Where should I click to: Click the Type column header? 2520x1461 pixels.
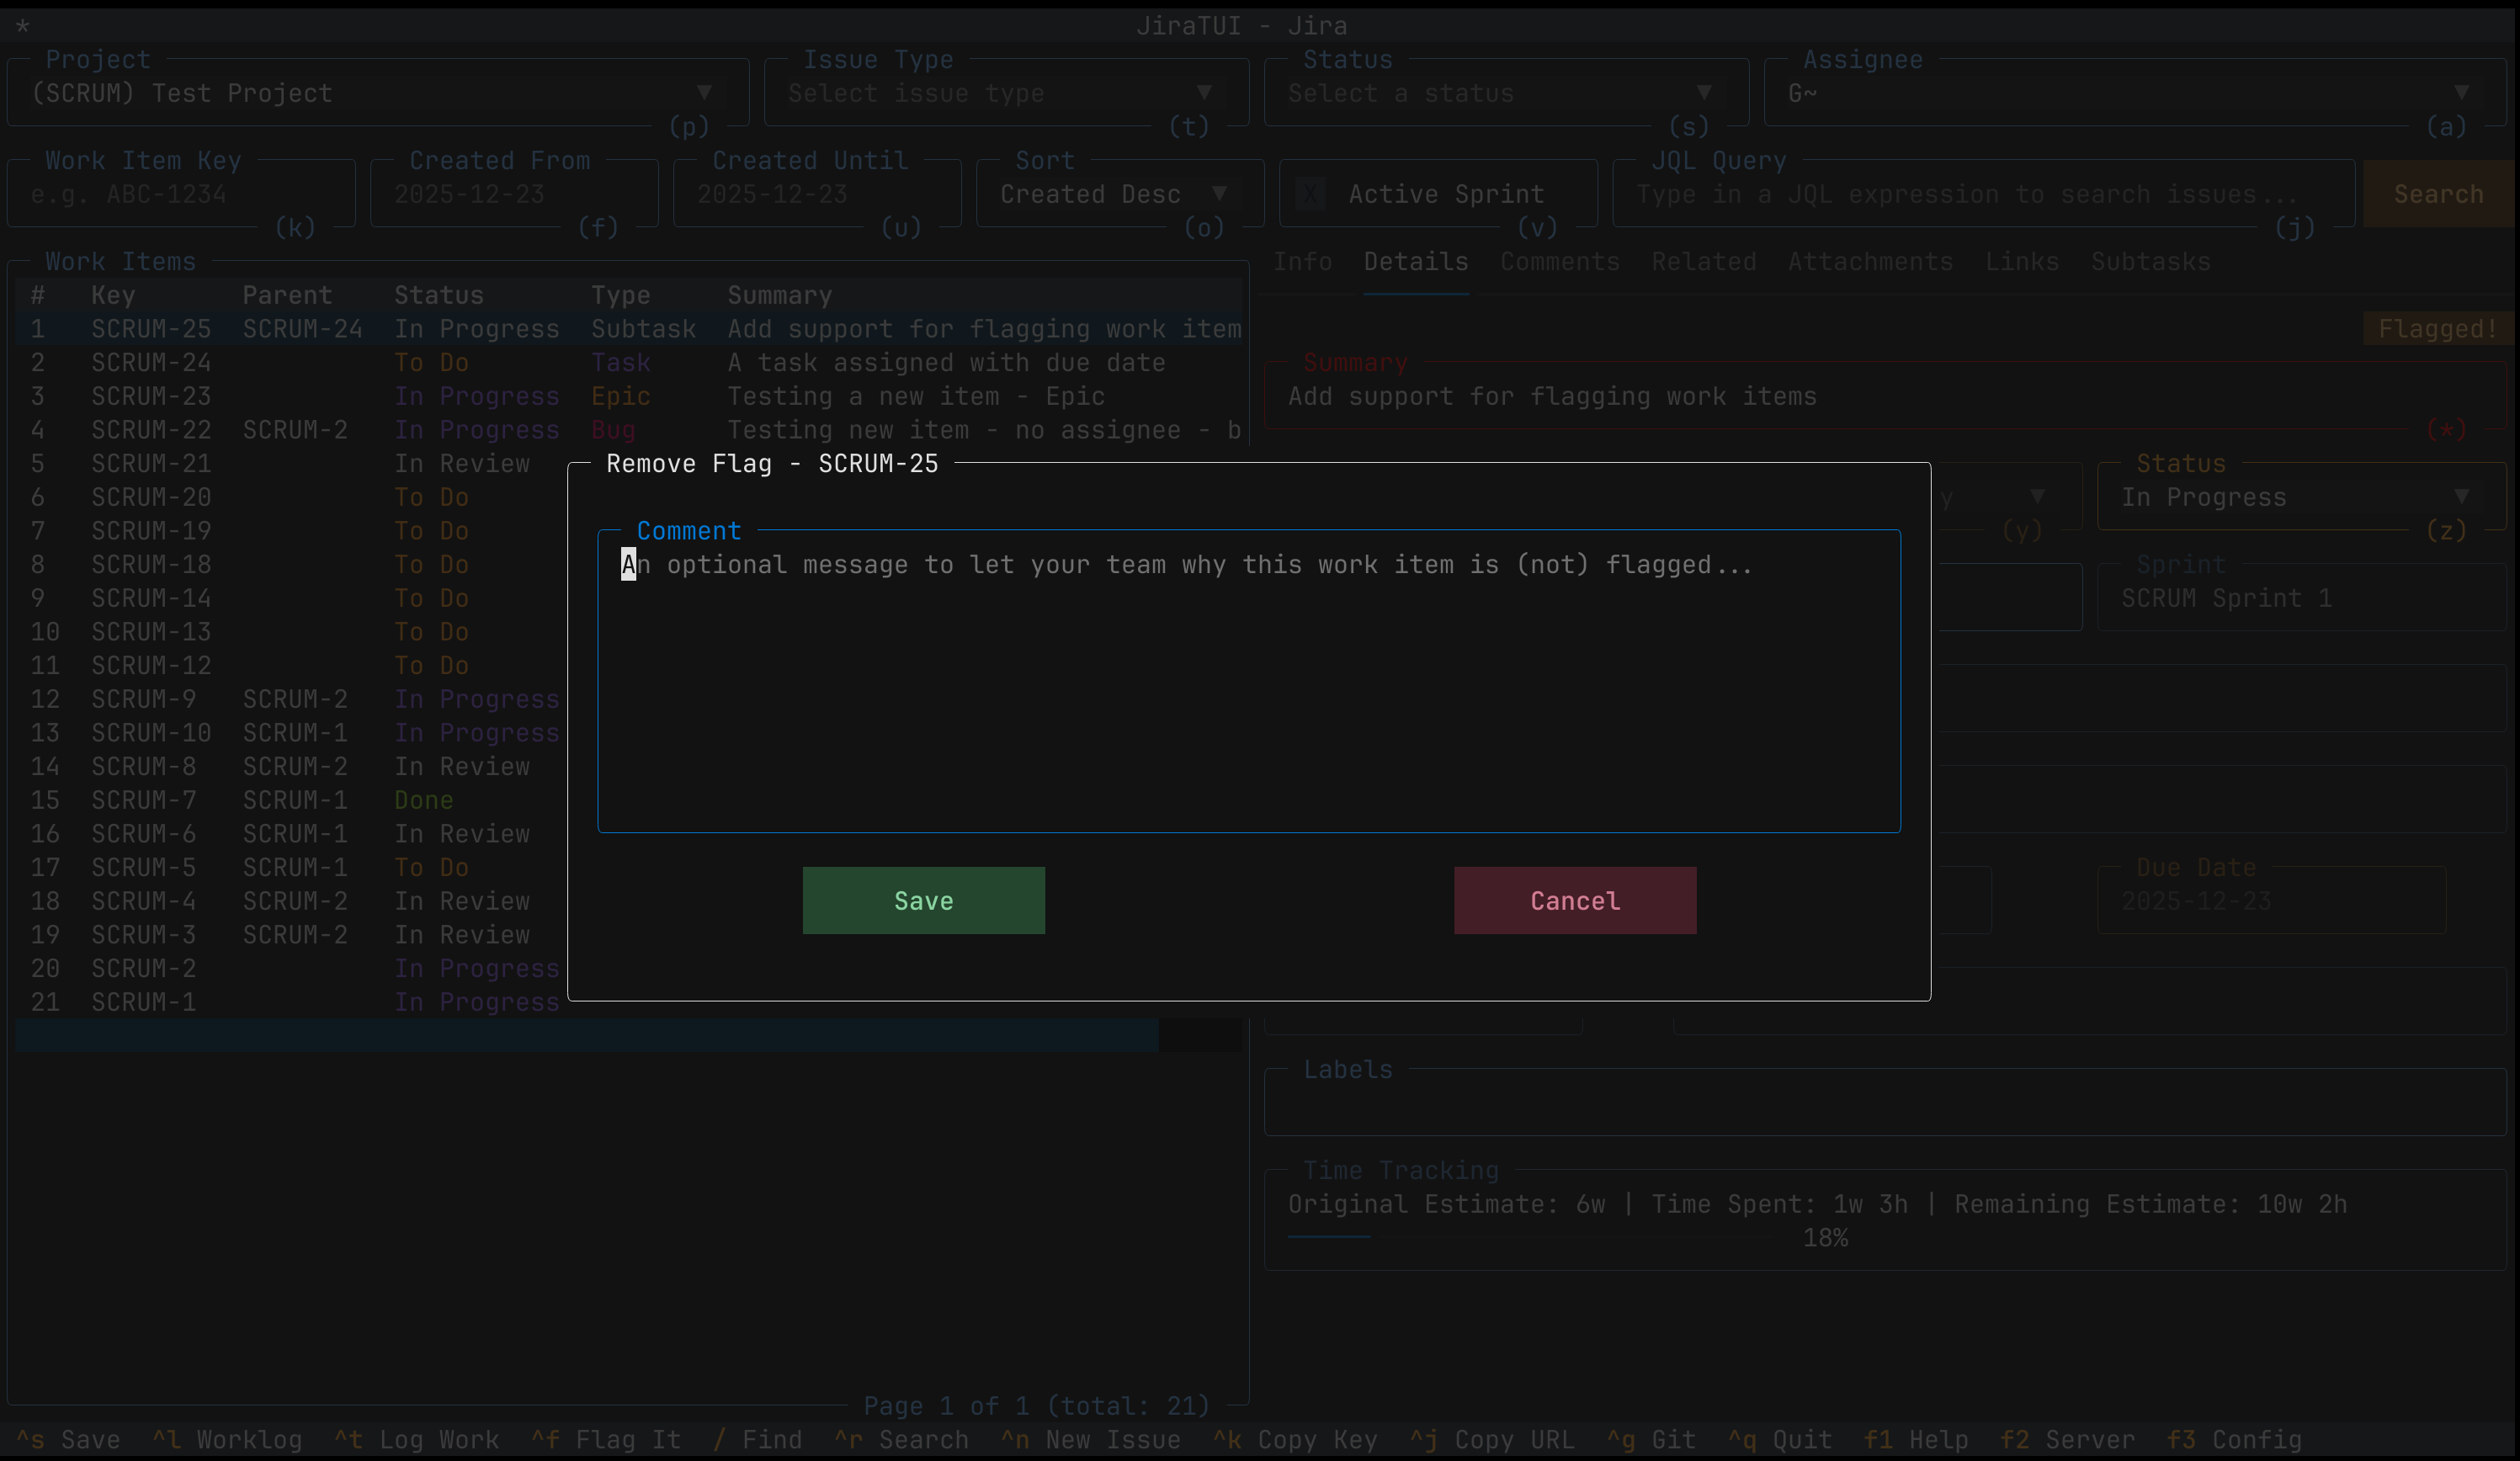pyautogui.click(x=621, y=296)
